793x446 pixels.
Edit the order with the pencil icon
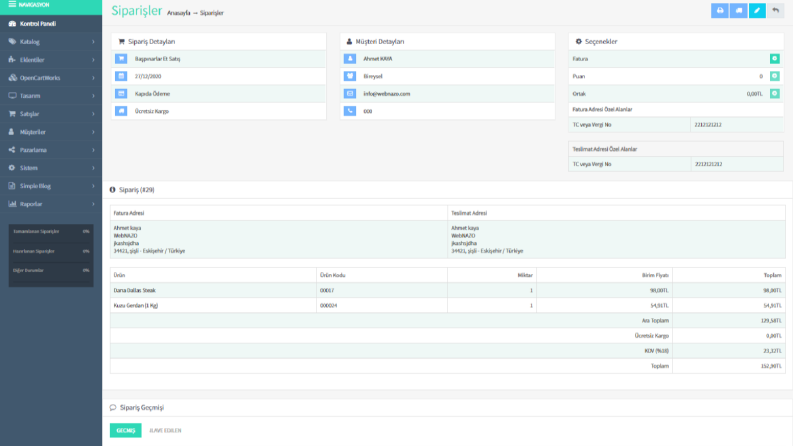click(x=757, y=11)
